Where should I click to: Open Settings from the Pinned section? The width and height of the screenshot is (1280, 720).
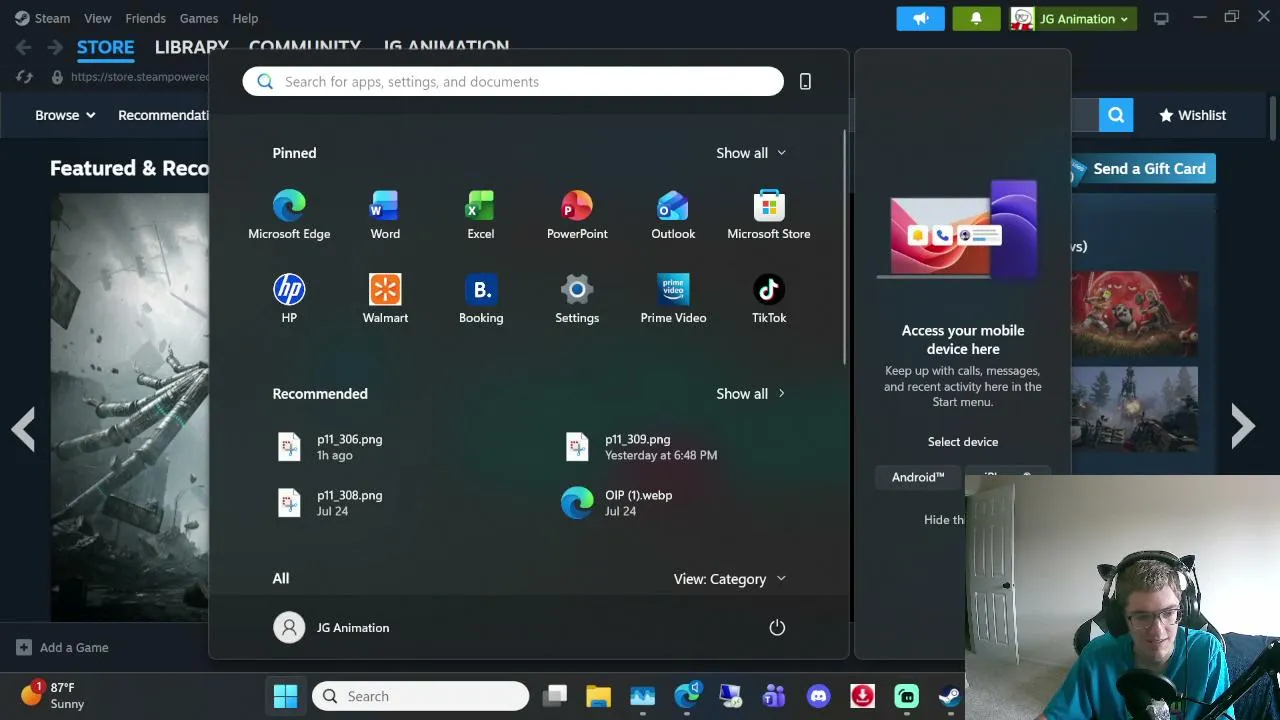[x=577, y=300]
